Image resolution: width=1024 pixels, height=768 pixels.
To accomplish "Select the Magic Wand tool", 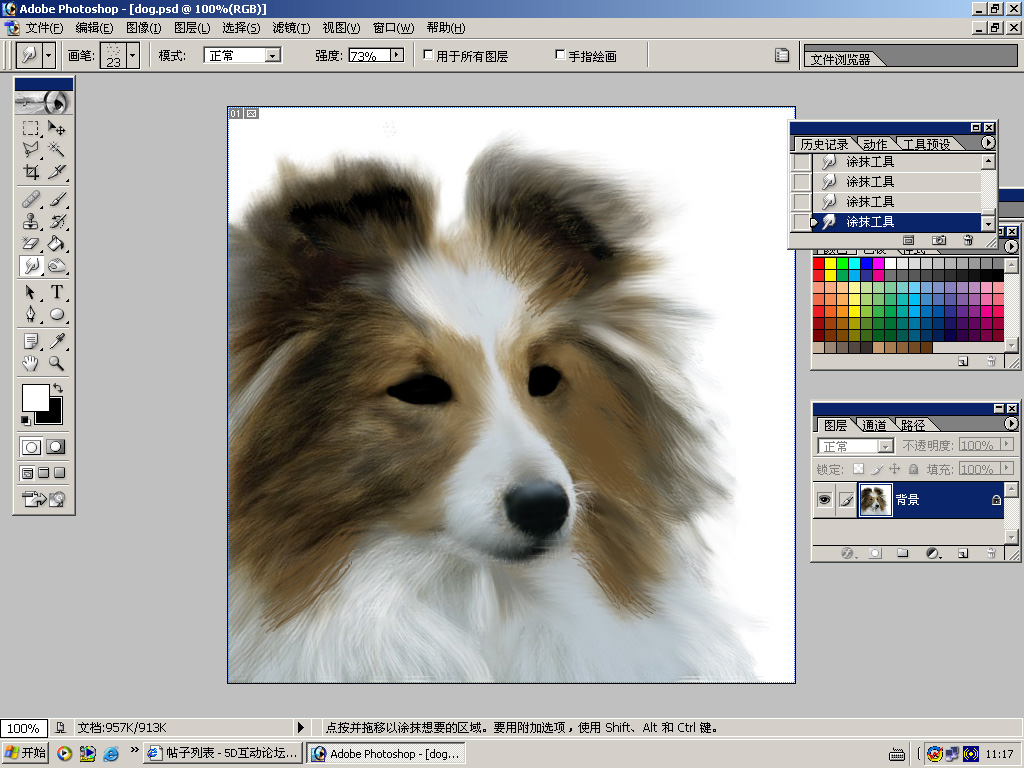I will coord(57,150).
